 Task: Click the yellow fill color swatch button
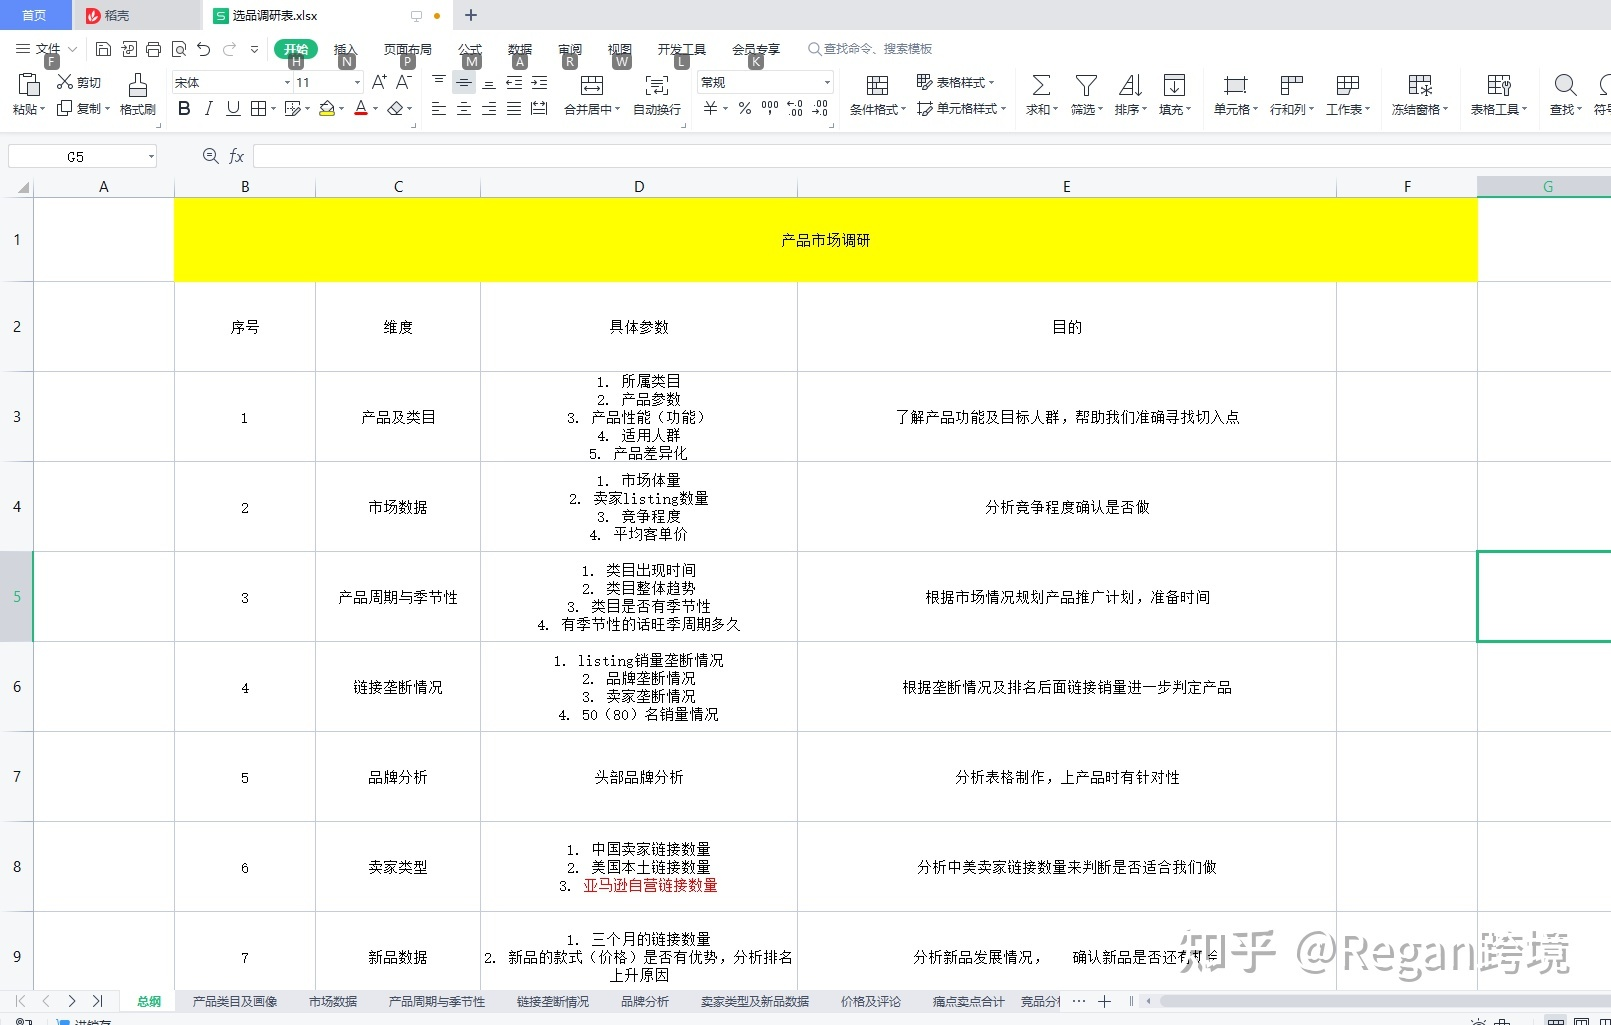[326, 109]
